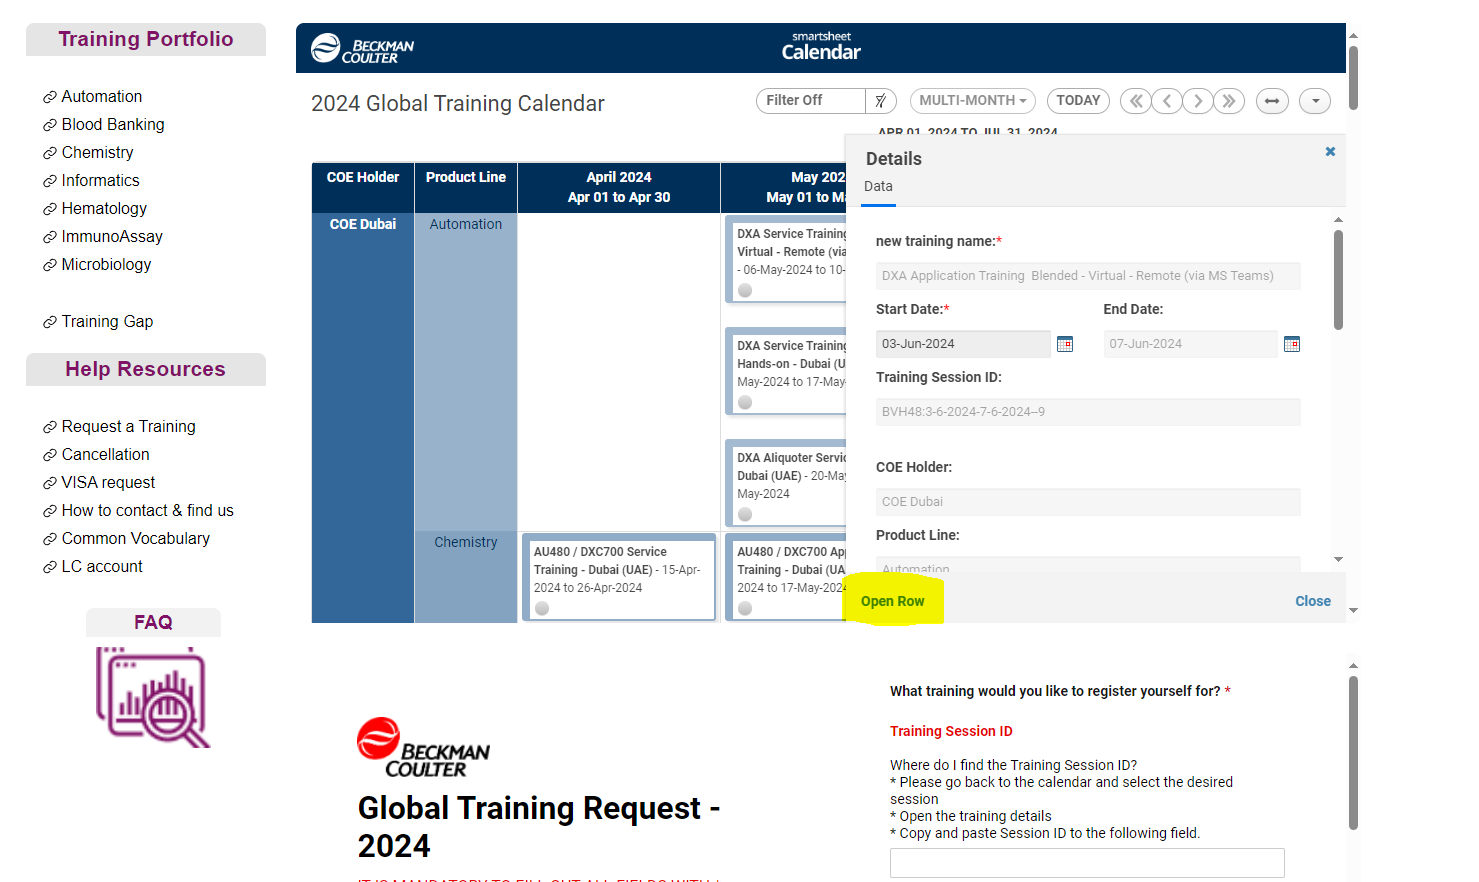
Task: Jump to first period with double-left arrows
Action: [1136, 101]
